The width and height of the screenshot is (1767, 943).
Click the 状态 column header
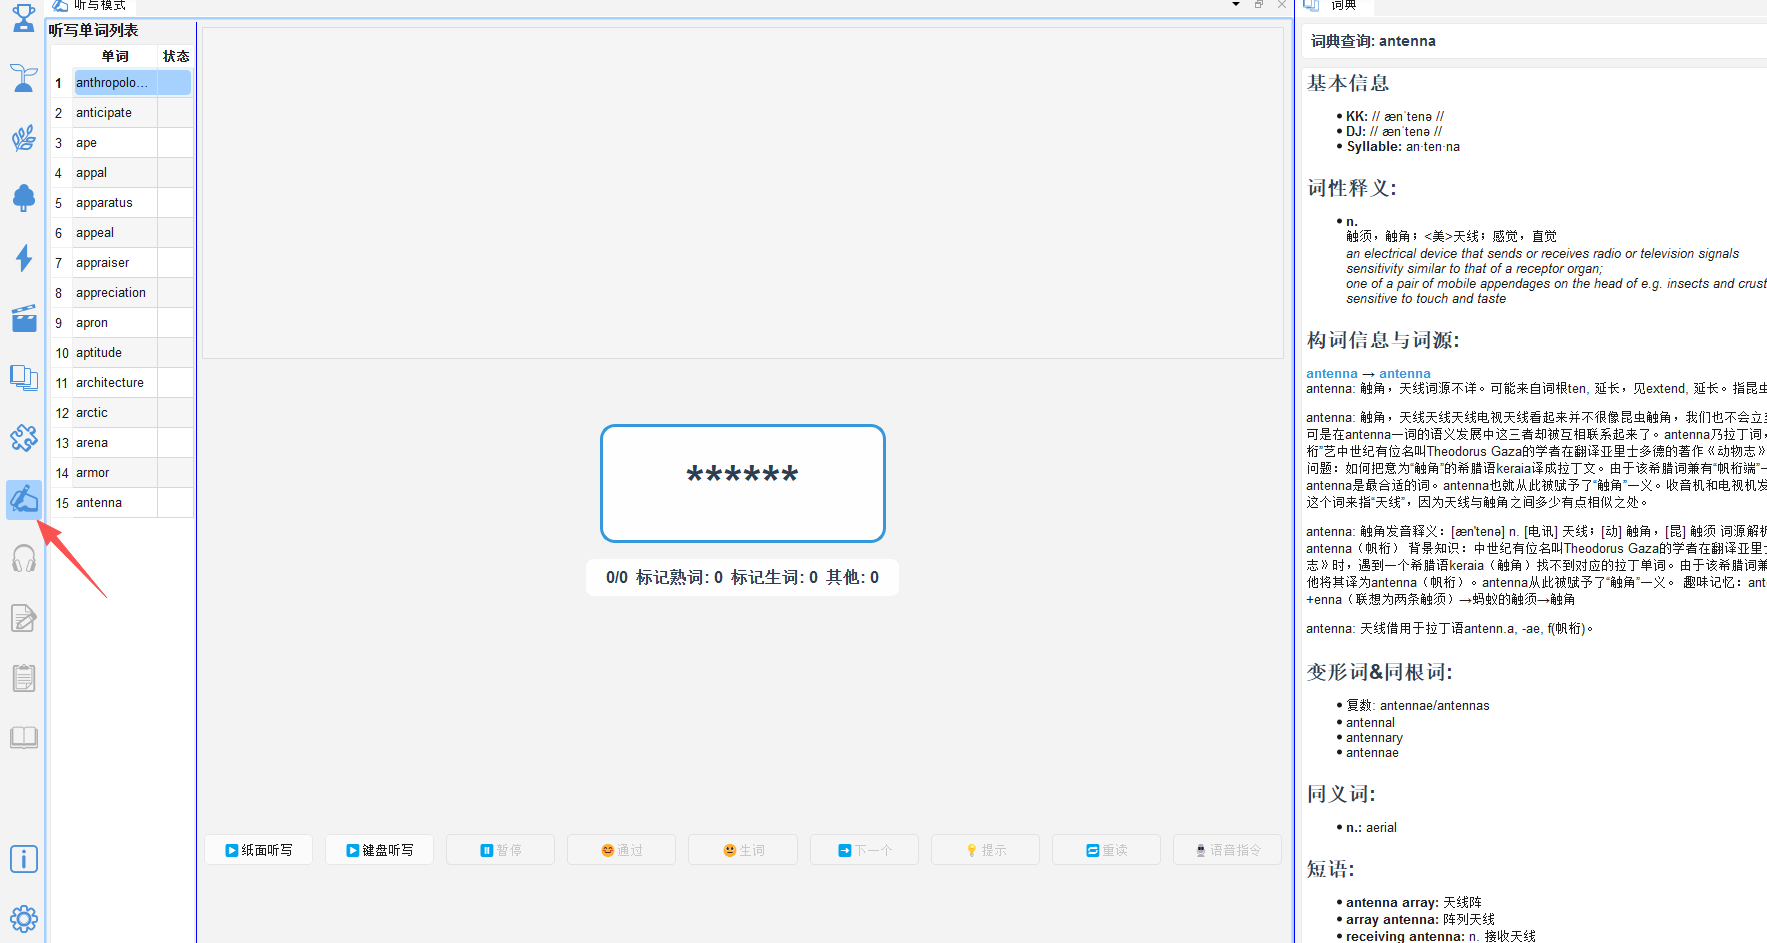176,56
